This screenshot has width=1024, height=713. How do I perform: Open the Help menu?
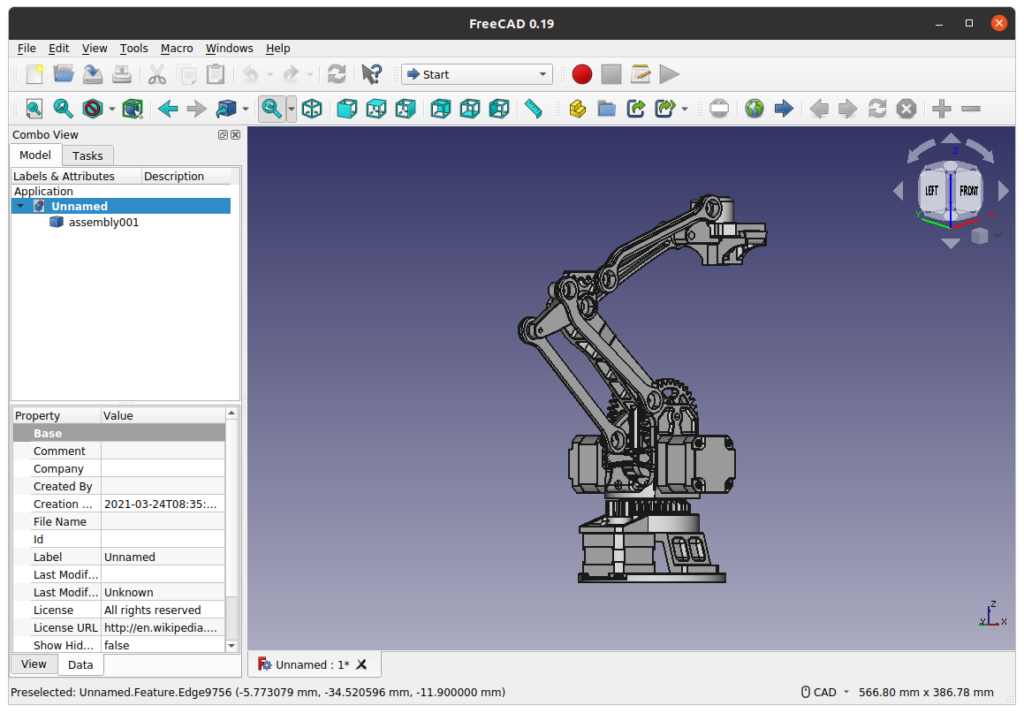pyautogui.click(x=278, y=48)
